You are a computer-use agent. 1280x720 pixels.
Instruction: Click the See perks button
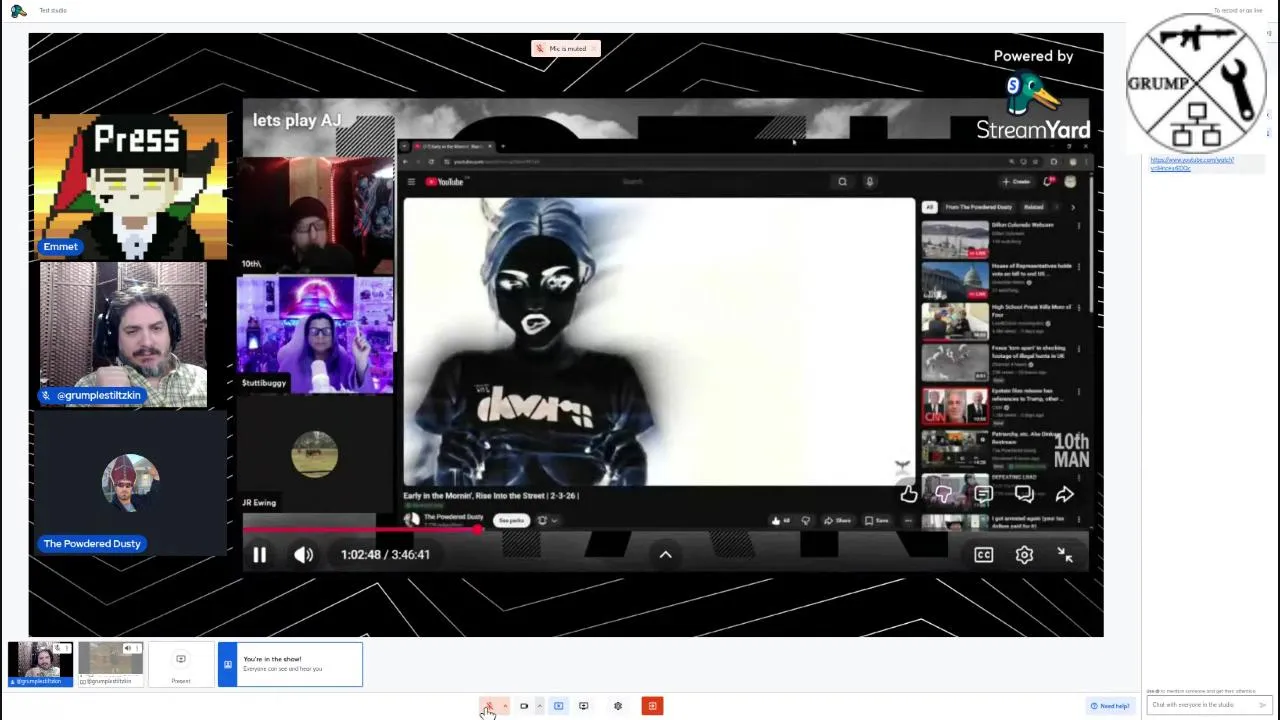tap(511, 520)
